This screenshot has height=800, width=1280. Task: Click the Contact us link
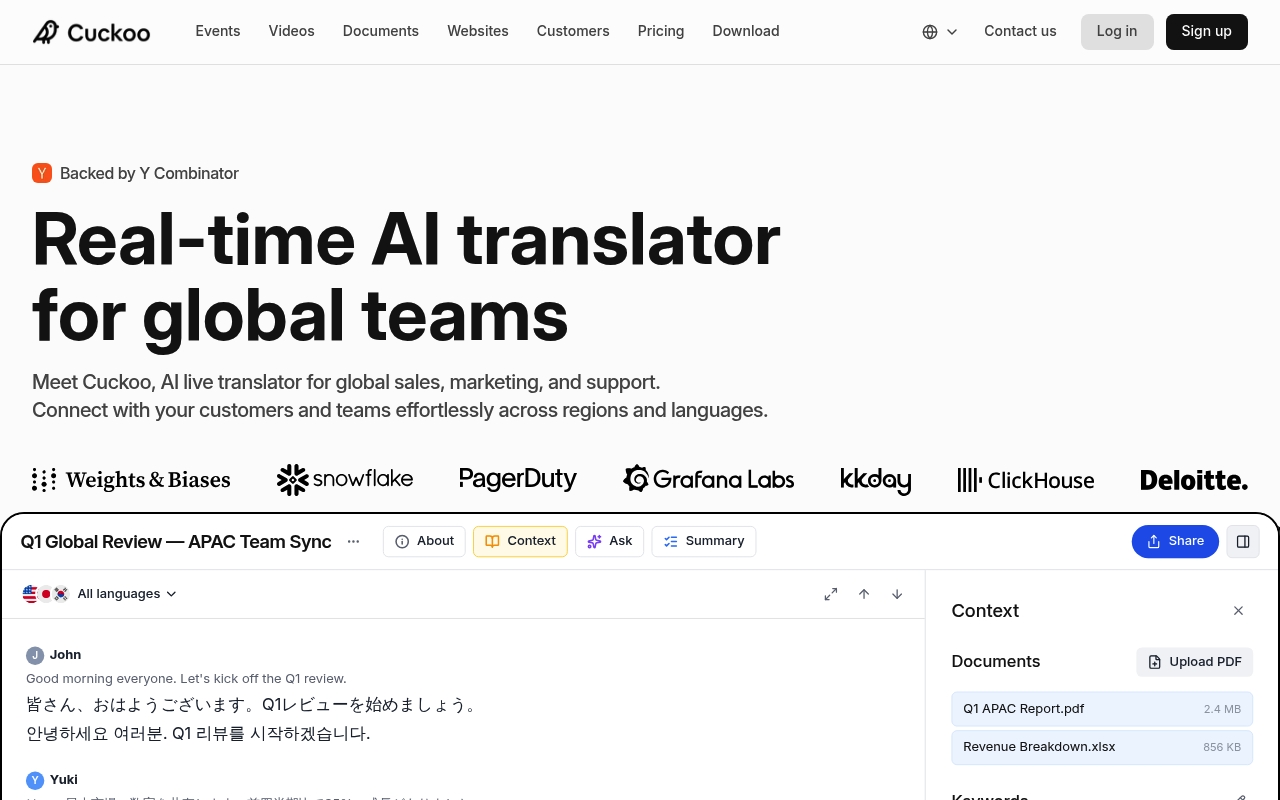[x=1020, y=31]
